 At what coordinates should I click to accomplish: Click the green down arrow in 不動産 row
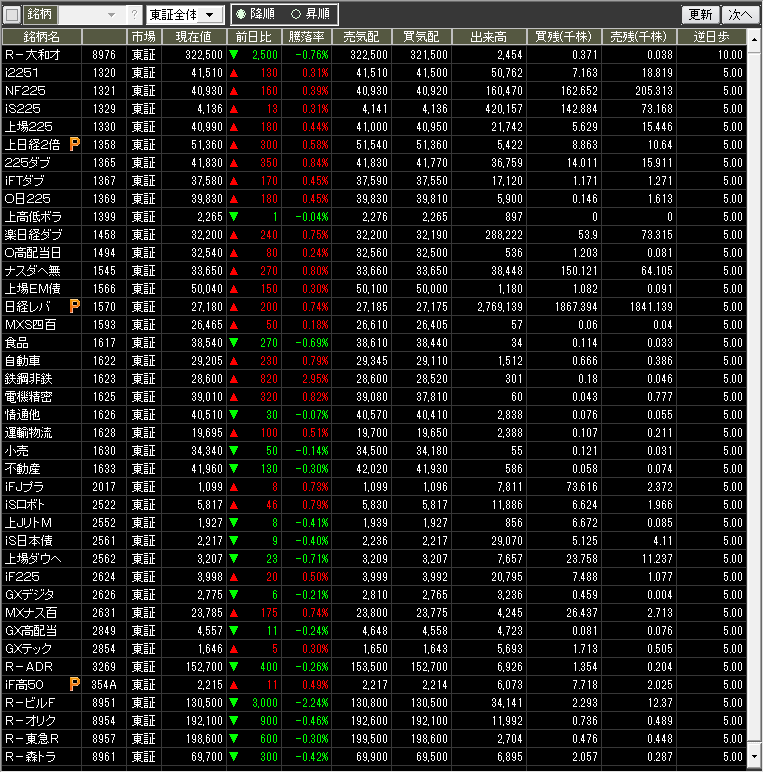[x=234, y=469]
